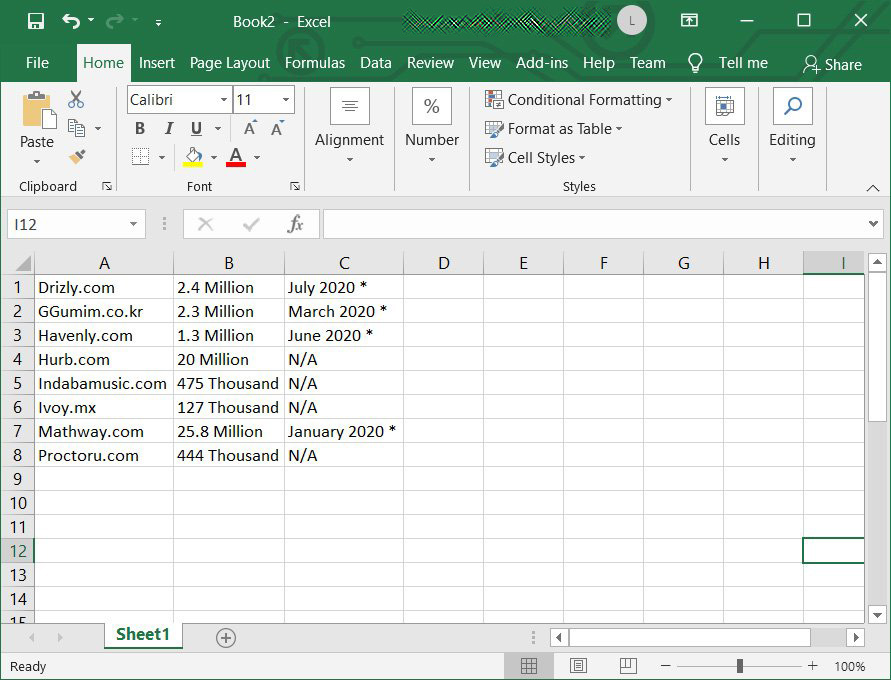Switch to the Page Layout tab
This screenshot has height=680, width=891.
pyautogui.click(x=230, y=62)
